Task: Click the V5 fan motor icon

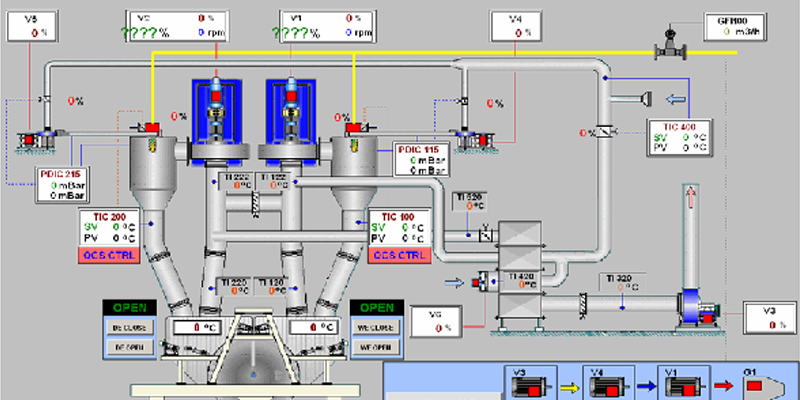Action: [x=40, y=138]
